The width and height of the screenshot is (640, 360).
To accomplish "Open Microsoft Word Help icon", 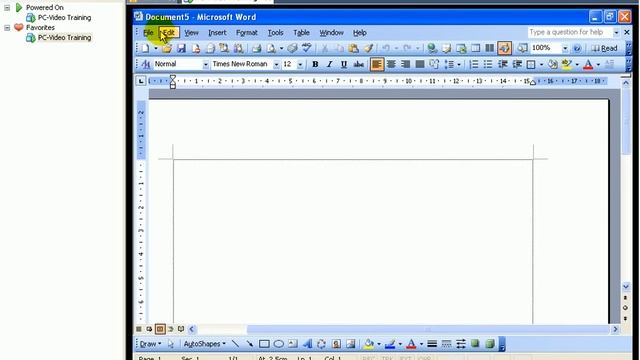I will pyautogui.click(x=577, y=48).
